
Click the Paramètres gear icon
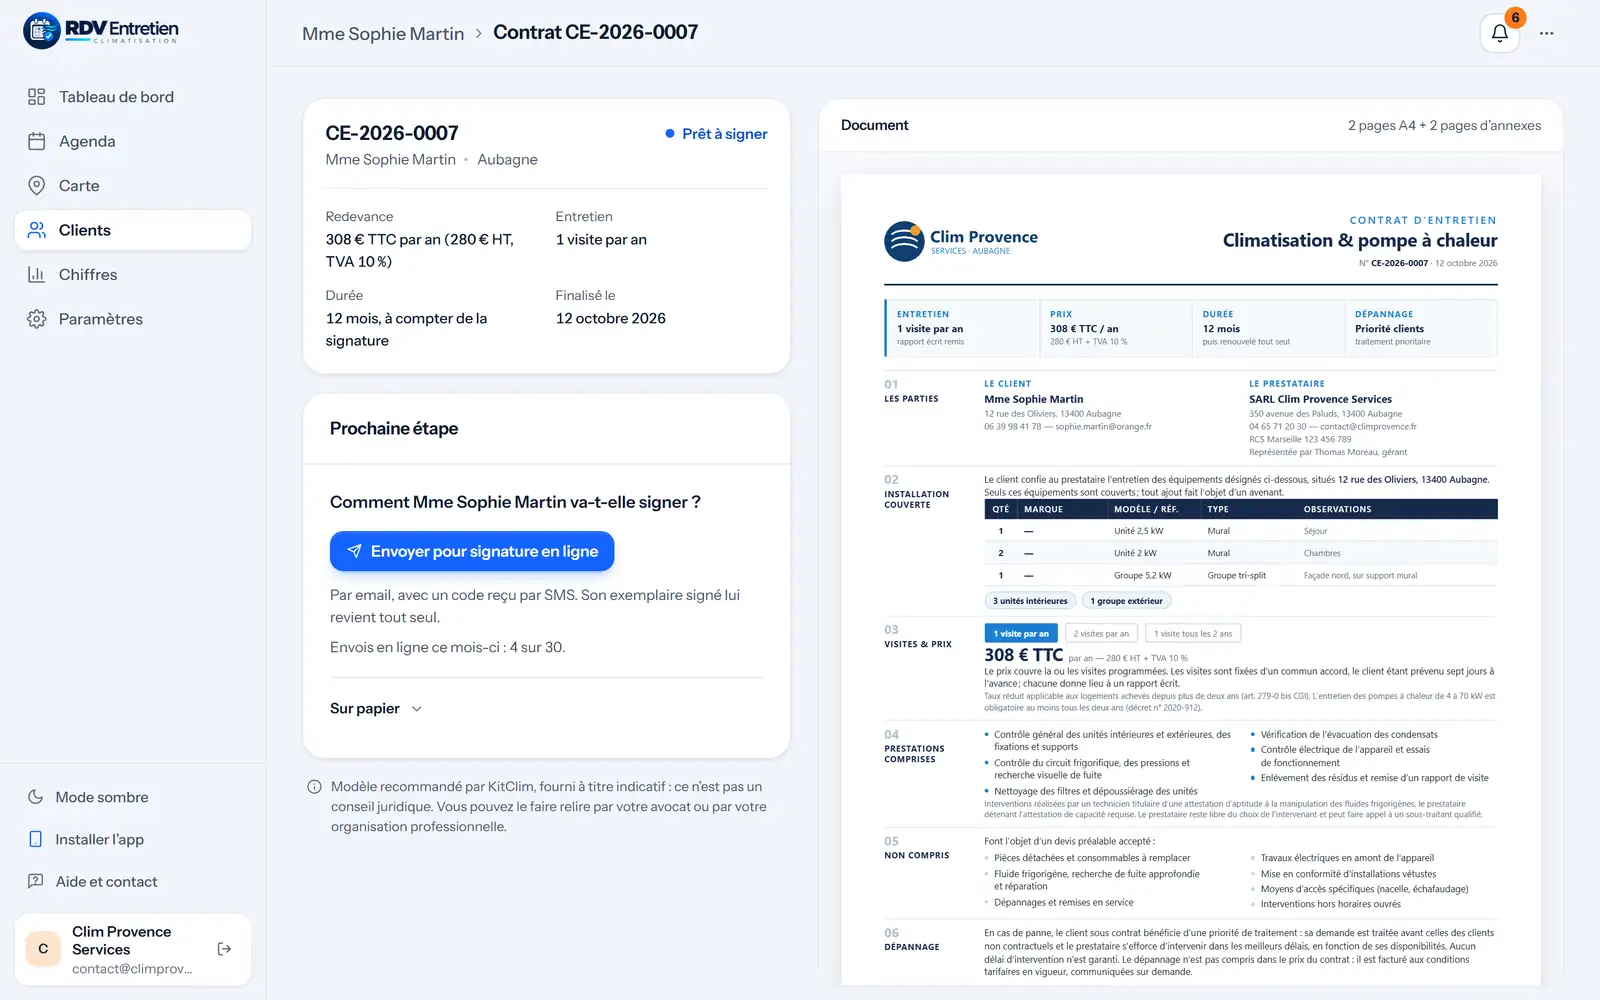click(37, 319)
